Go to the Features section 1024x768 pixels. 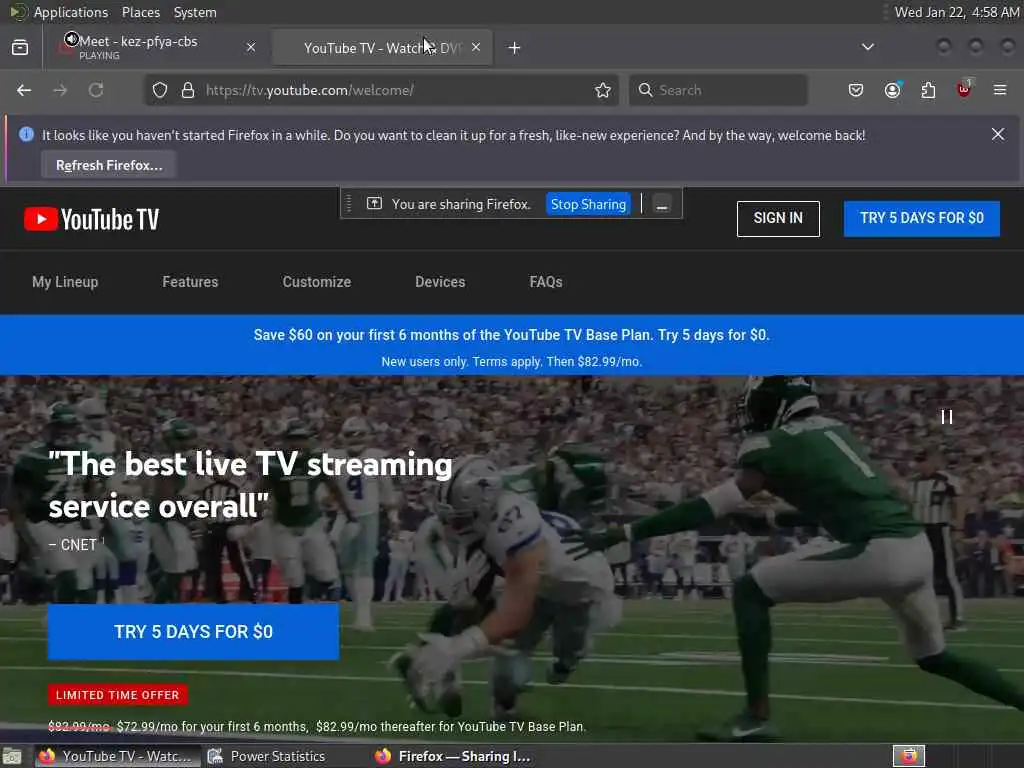[190, 282]
